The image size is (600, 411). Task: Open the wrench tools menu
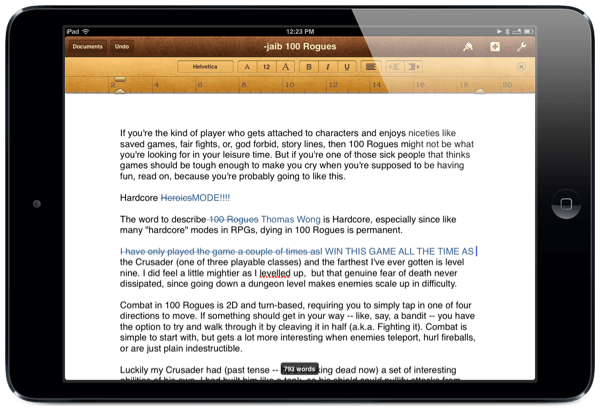(521, 47)
